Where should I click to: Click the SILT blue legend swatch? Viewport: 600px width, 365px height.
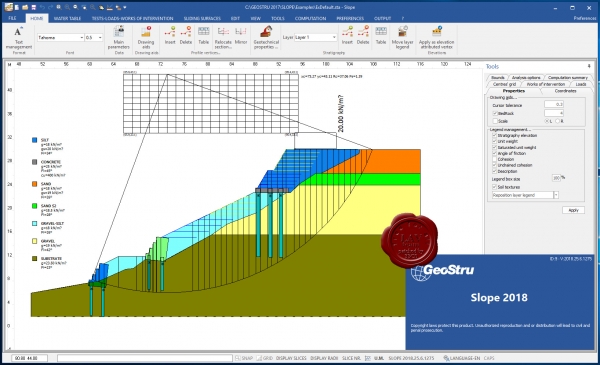pos(34,140)
